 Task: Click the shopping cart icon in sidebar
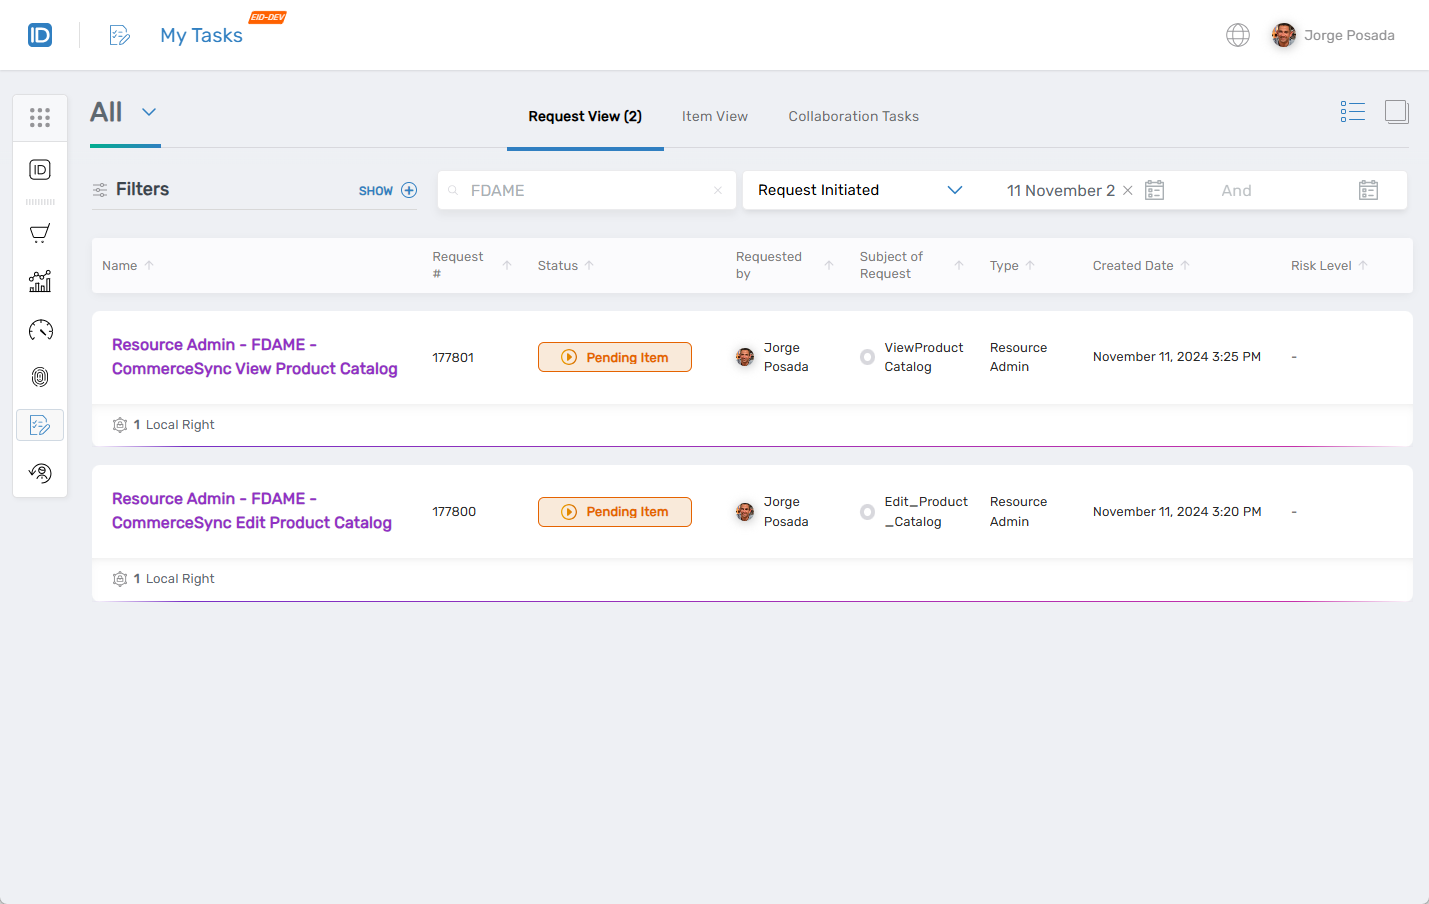tap(40, 234)
